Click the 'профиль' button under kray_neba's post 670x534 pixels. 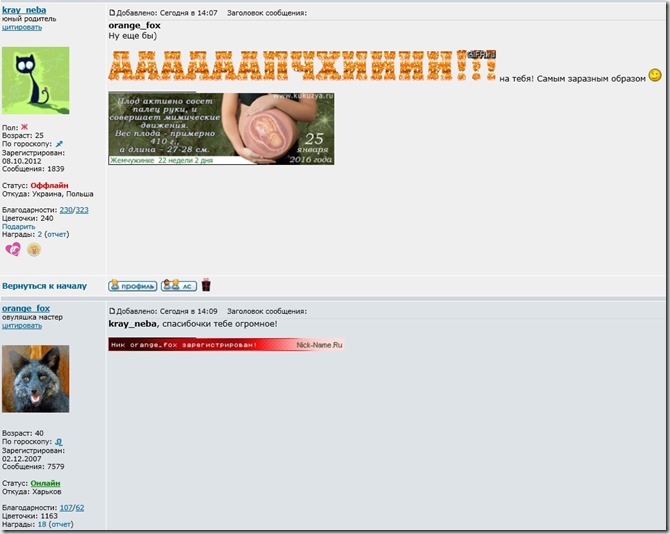pyautogui.click(x=132, y=285)
